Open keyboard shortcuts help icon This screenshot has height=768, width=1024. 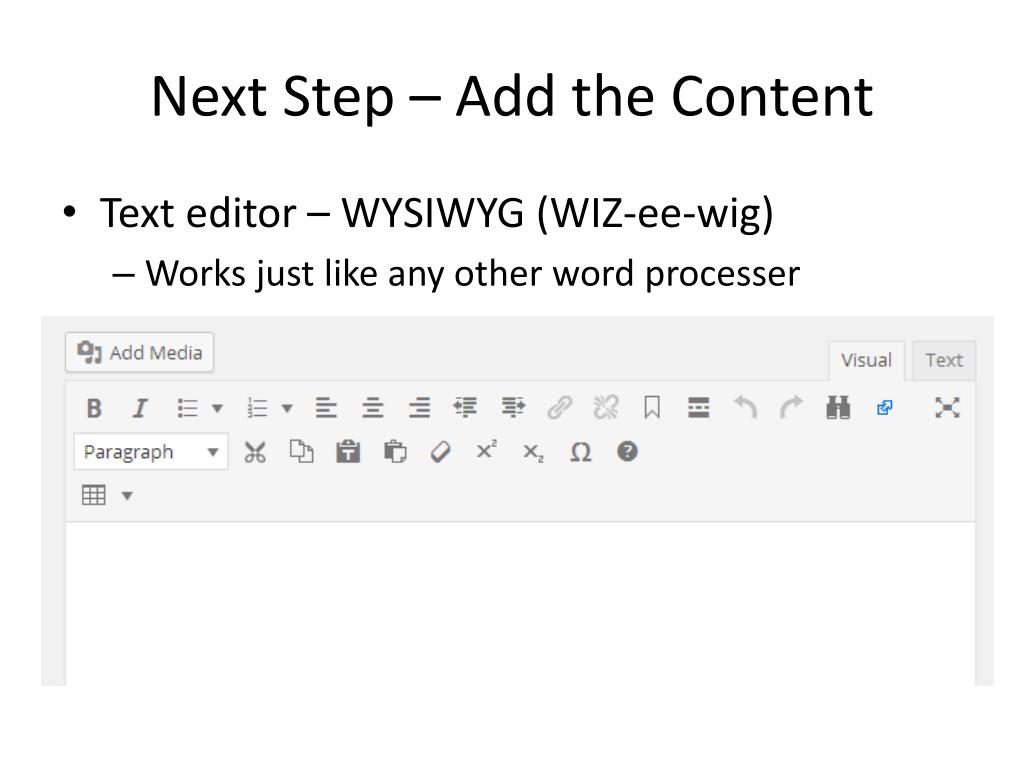[x=627, y=451]
